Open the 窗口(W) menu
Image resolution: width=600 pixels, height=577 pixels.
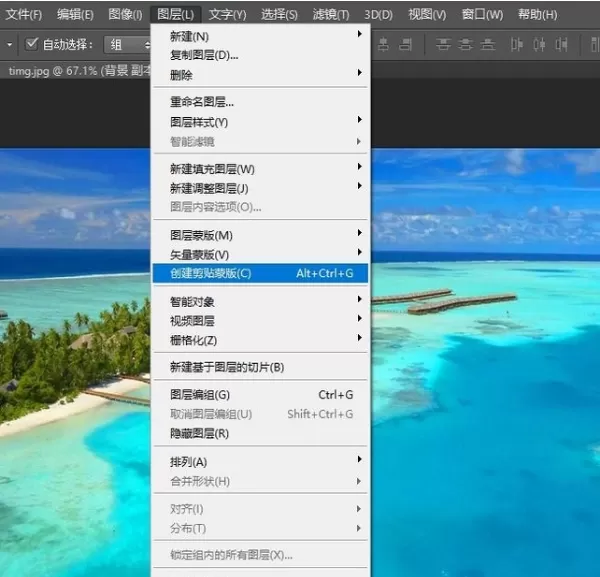click(482, 15)
